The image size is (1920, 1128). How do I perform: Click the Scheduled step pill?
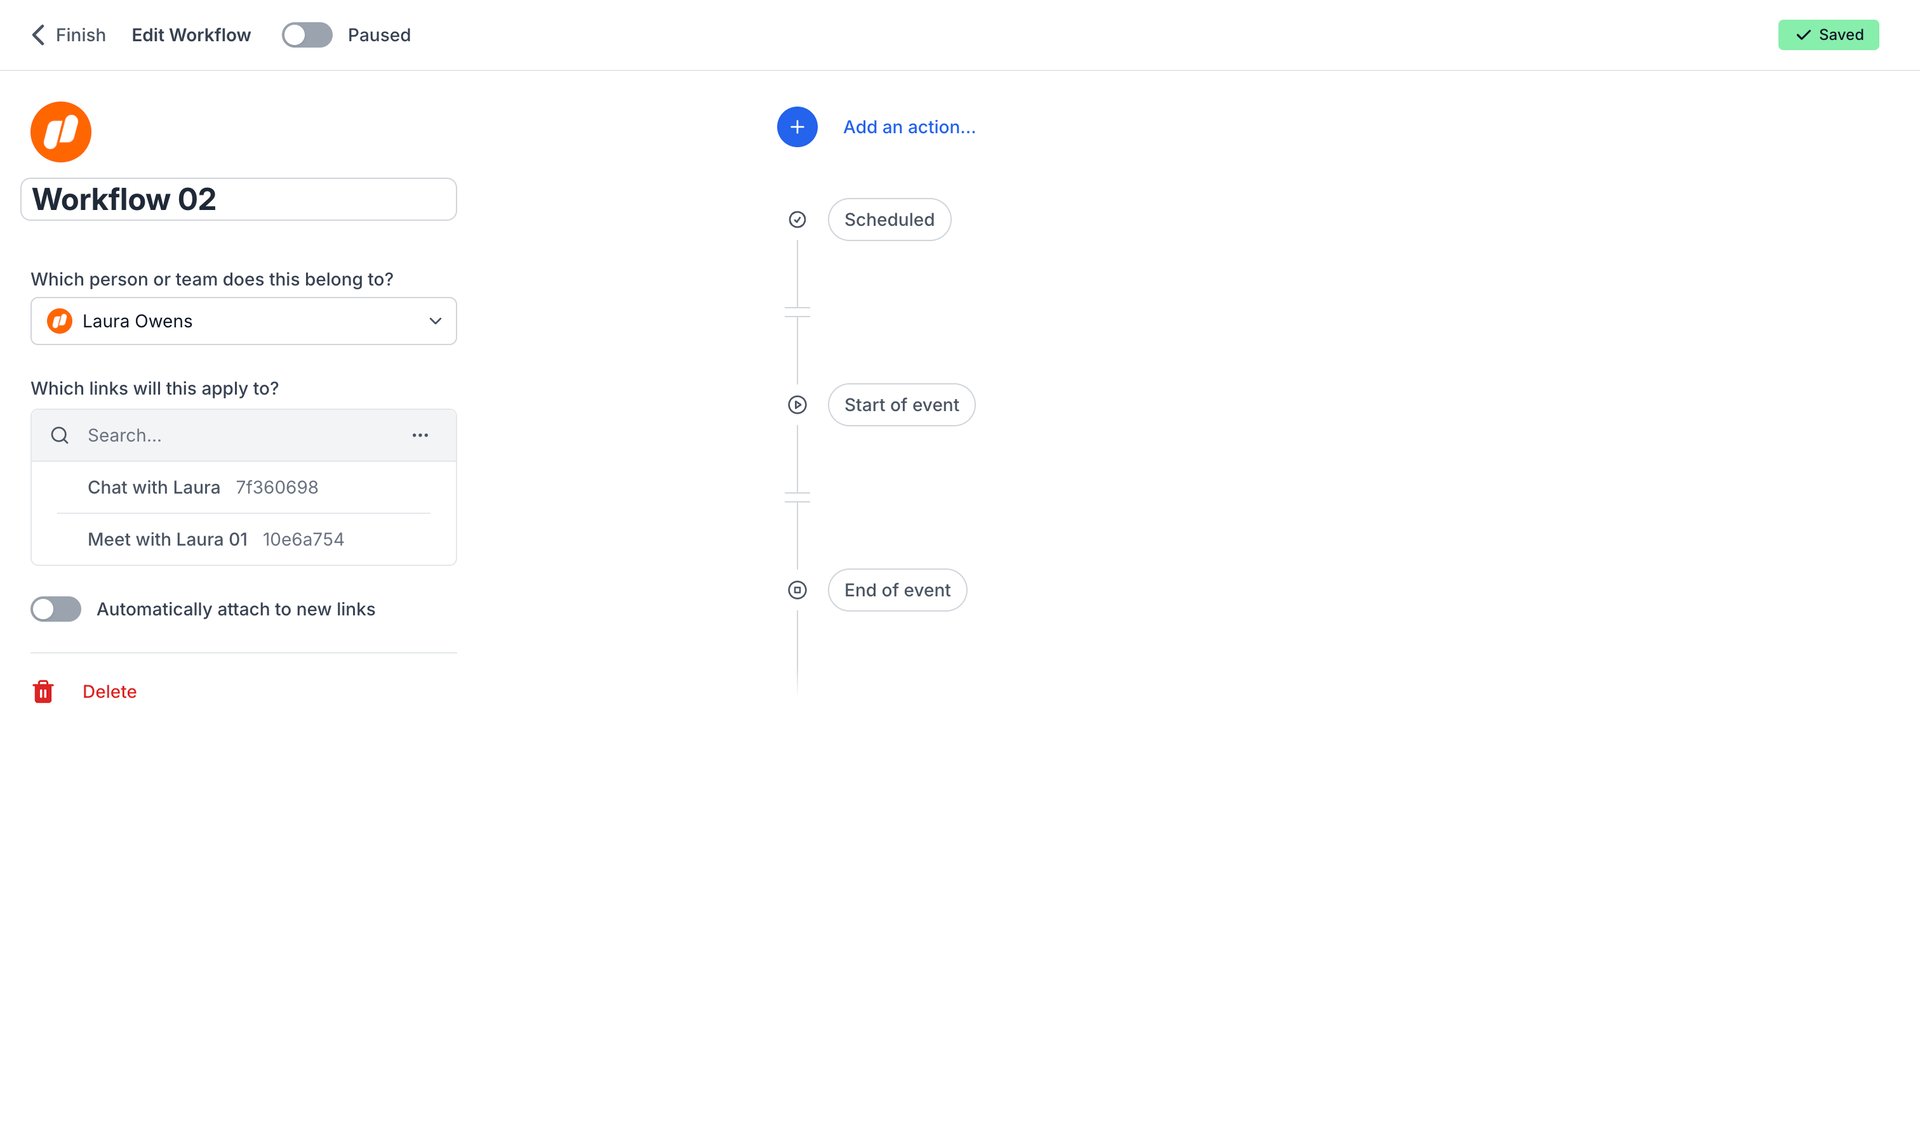pyautogui.click(x=889, y=219)
